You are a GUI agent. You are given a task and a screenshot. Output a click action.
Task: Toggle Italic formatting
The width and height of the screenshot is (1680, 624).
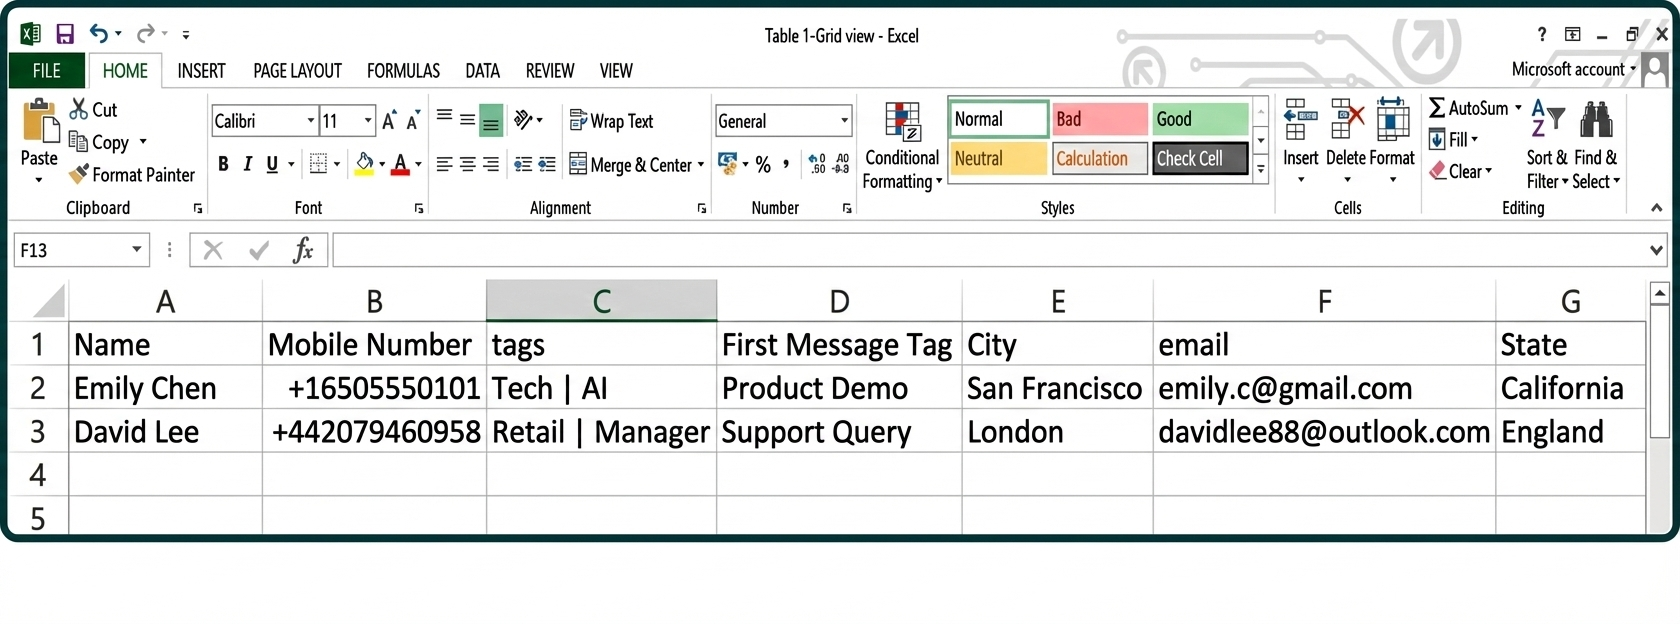coord(247,164)
